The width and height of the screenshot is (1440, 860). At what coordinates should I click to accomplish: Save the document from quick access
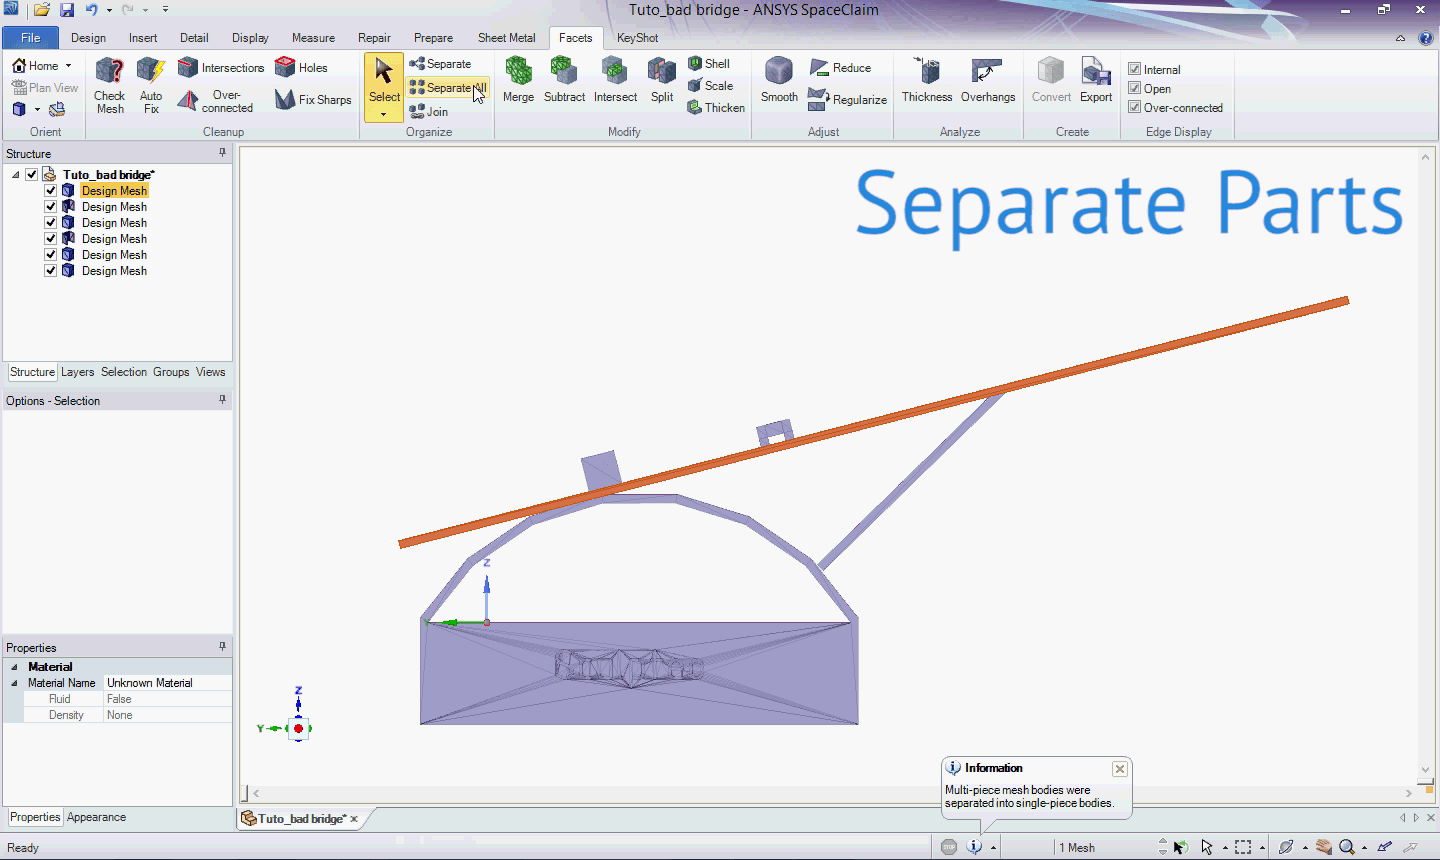click(66, 10)
